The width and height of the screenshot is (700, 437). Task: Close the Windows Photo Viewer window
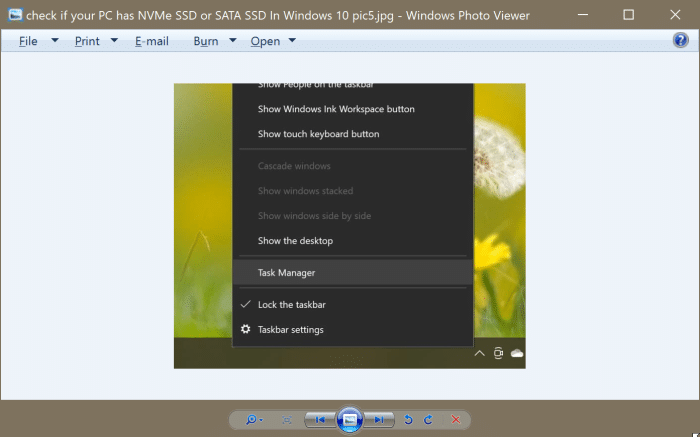coord(675,15)
